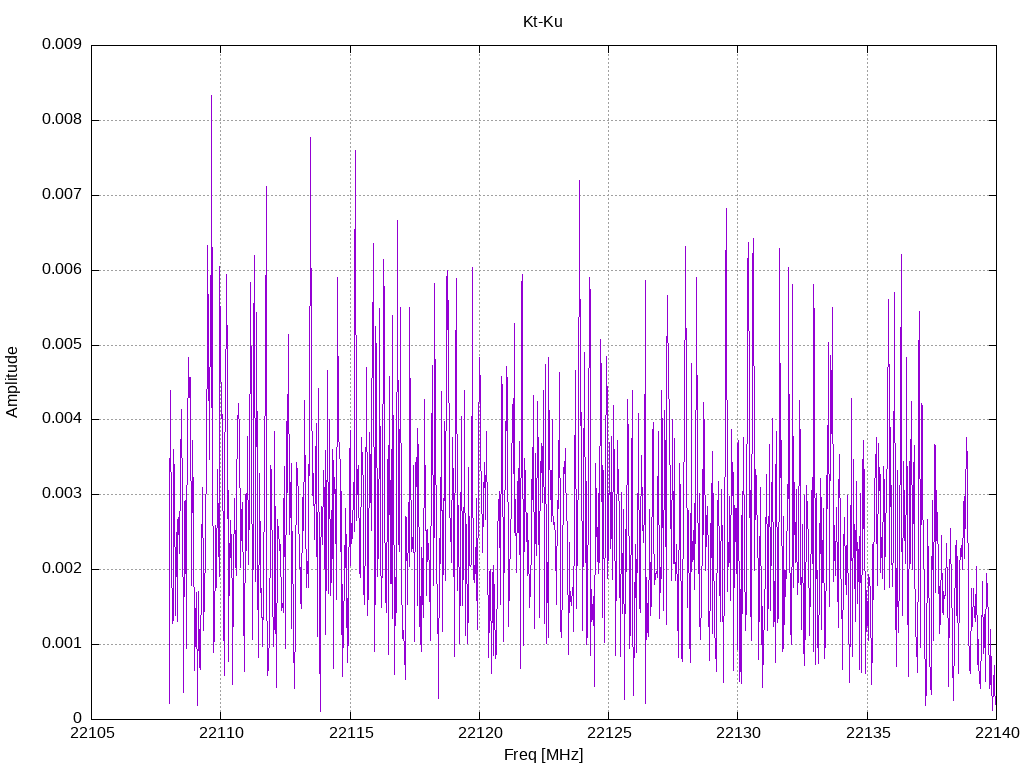Click the 0.005 y-axis tick label

62,344
